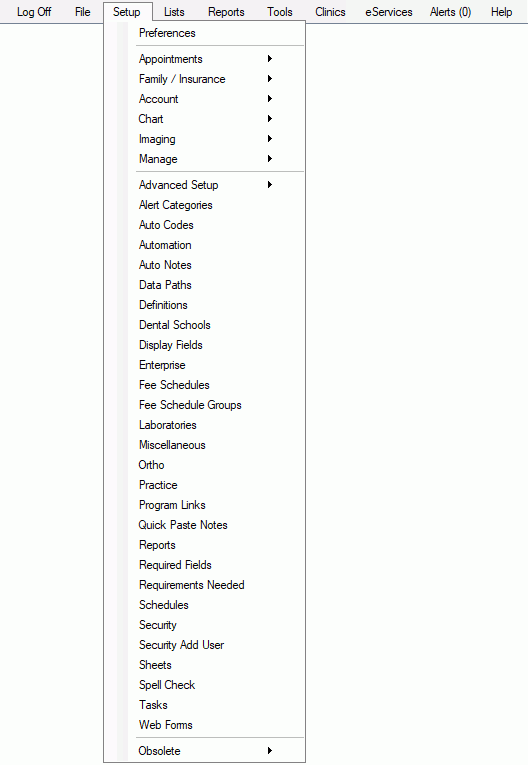
Task: Log Off using the menu bar
Action: click(x=34, y=12)
